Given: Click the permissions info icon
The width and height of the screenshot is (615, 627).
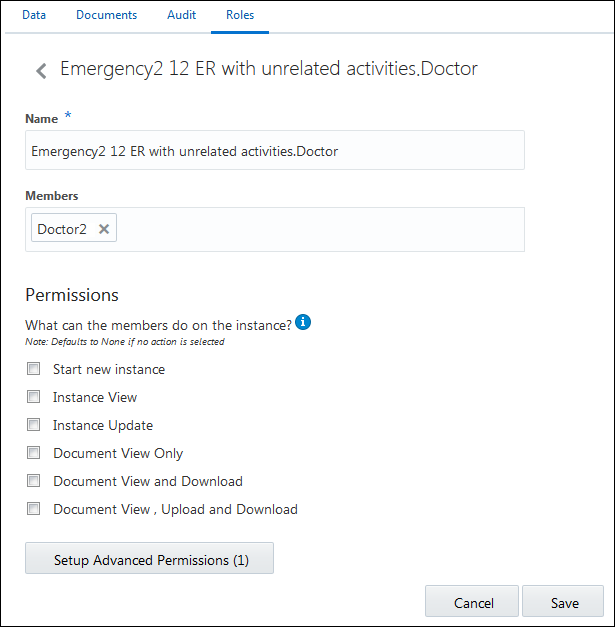Looking at the screenshot, I should (304, 322).
